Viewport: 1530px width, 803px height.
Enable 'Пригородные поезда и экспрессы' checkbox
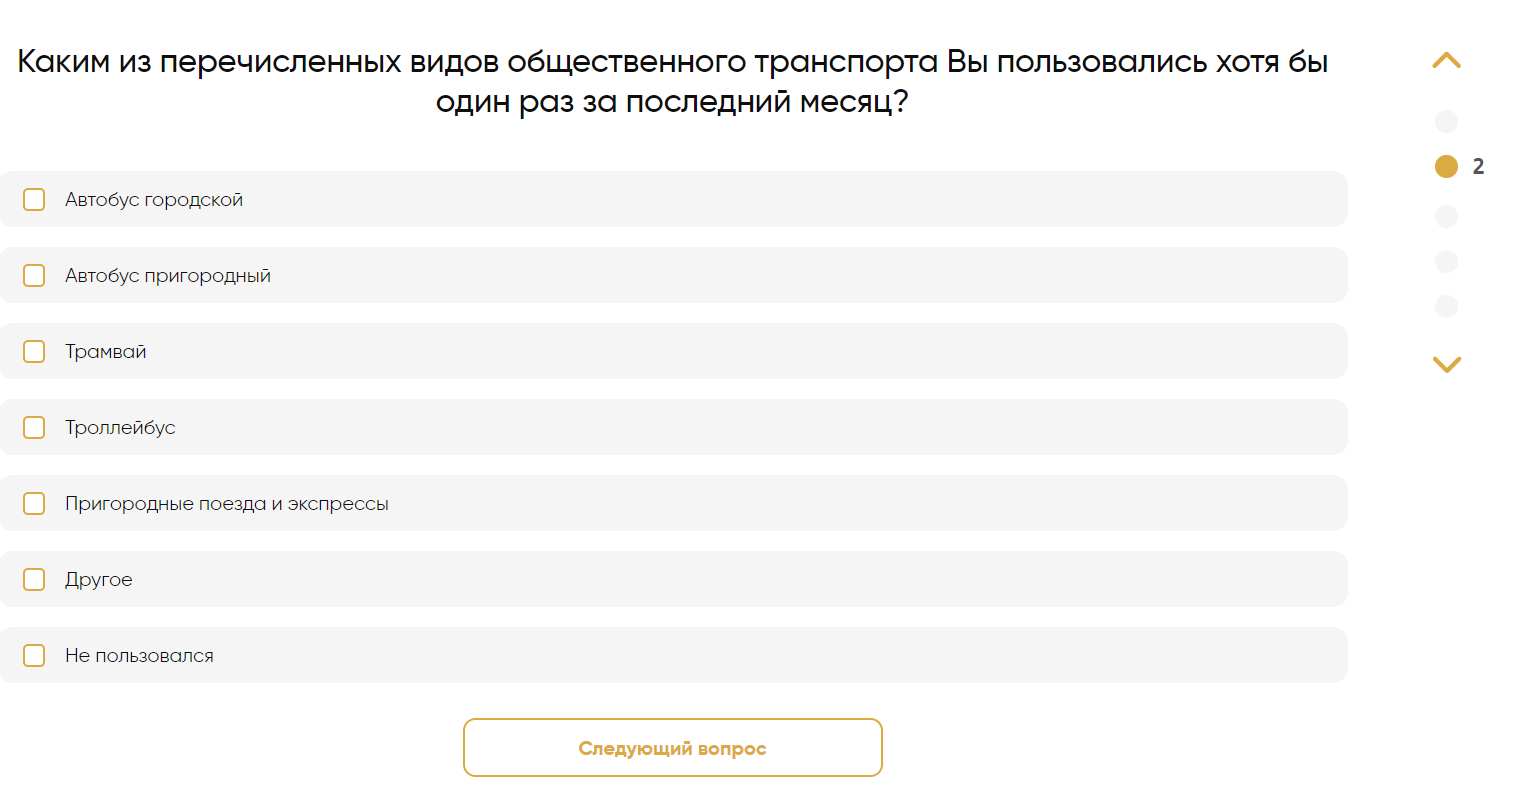tap(34, 503)
